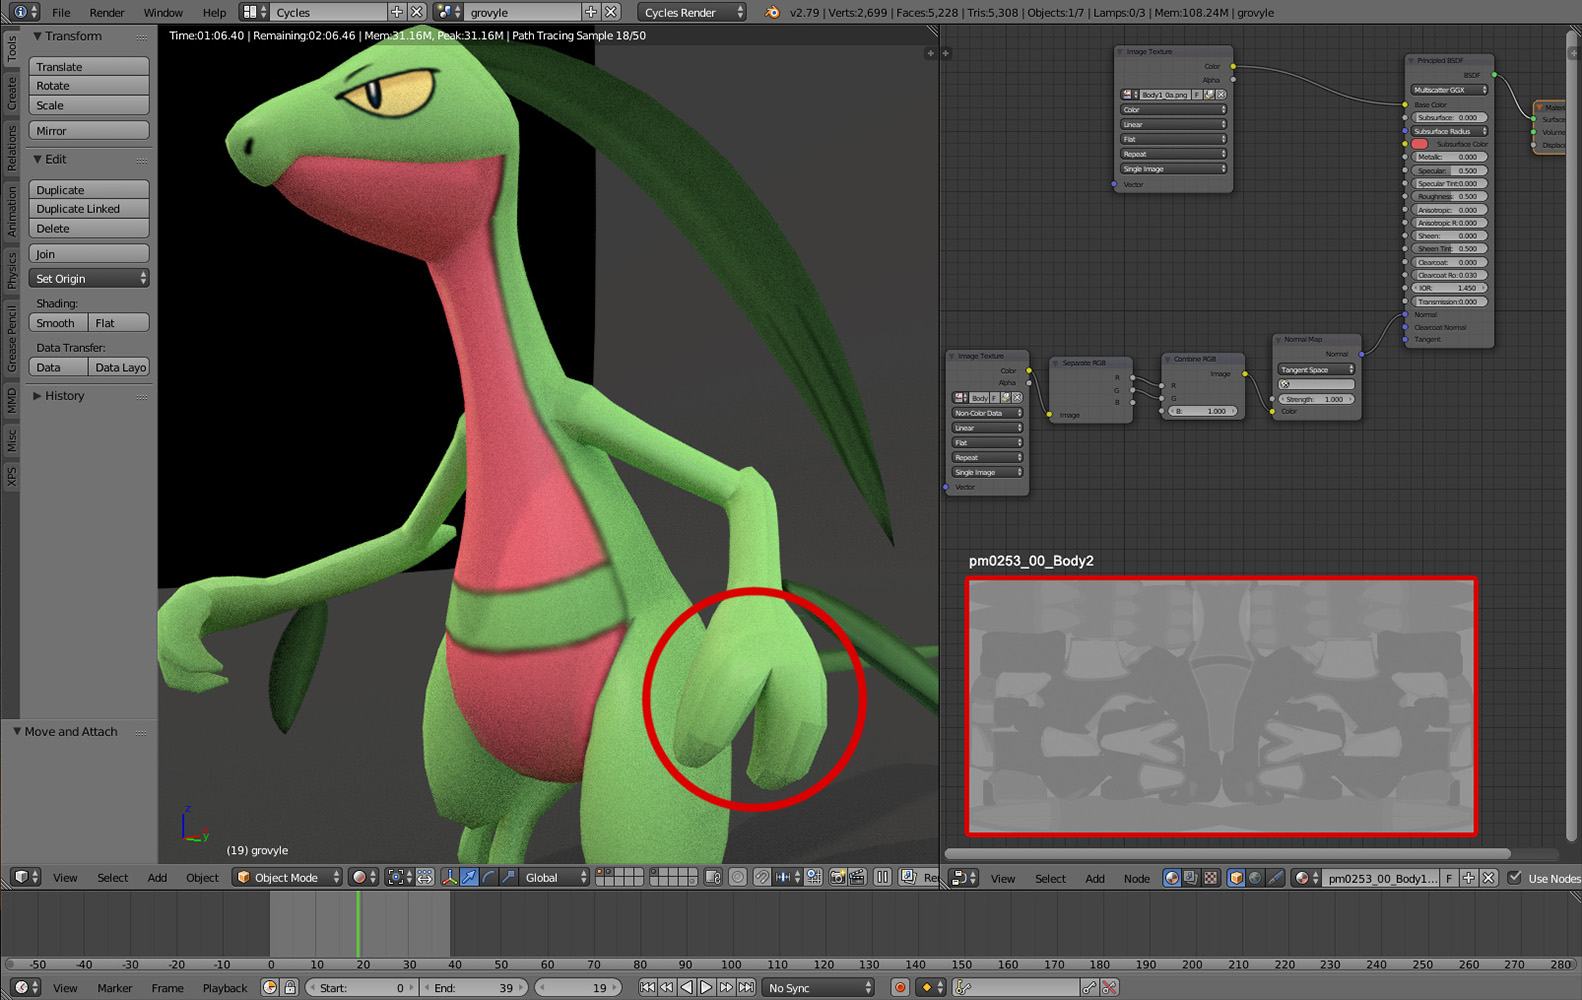The width and height of the screenshot is (1582, 1000).
Task: Toggle the red auto keying record button
Action: click(x=900, y=987)
